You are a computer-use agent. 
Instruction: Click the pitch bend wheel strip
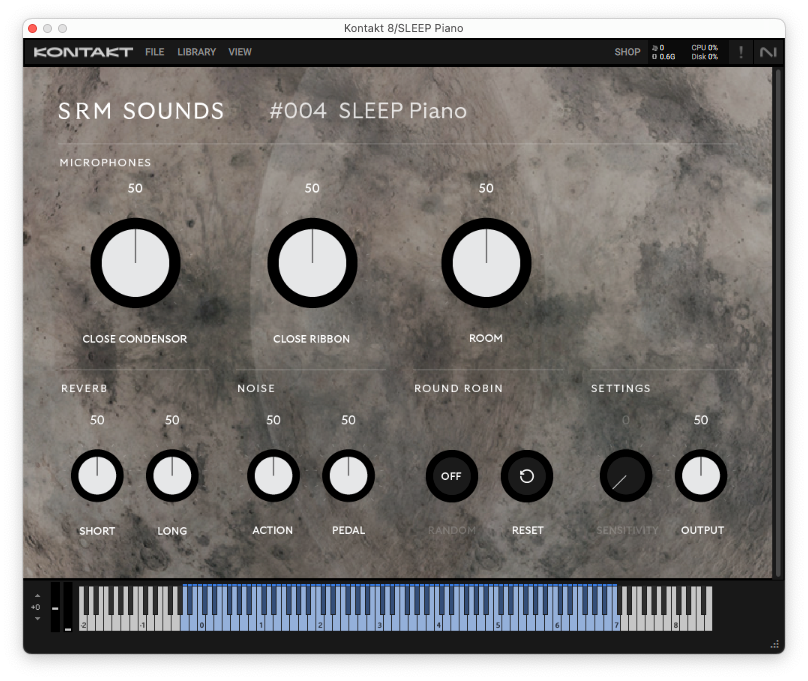[55, 607]
